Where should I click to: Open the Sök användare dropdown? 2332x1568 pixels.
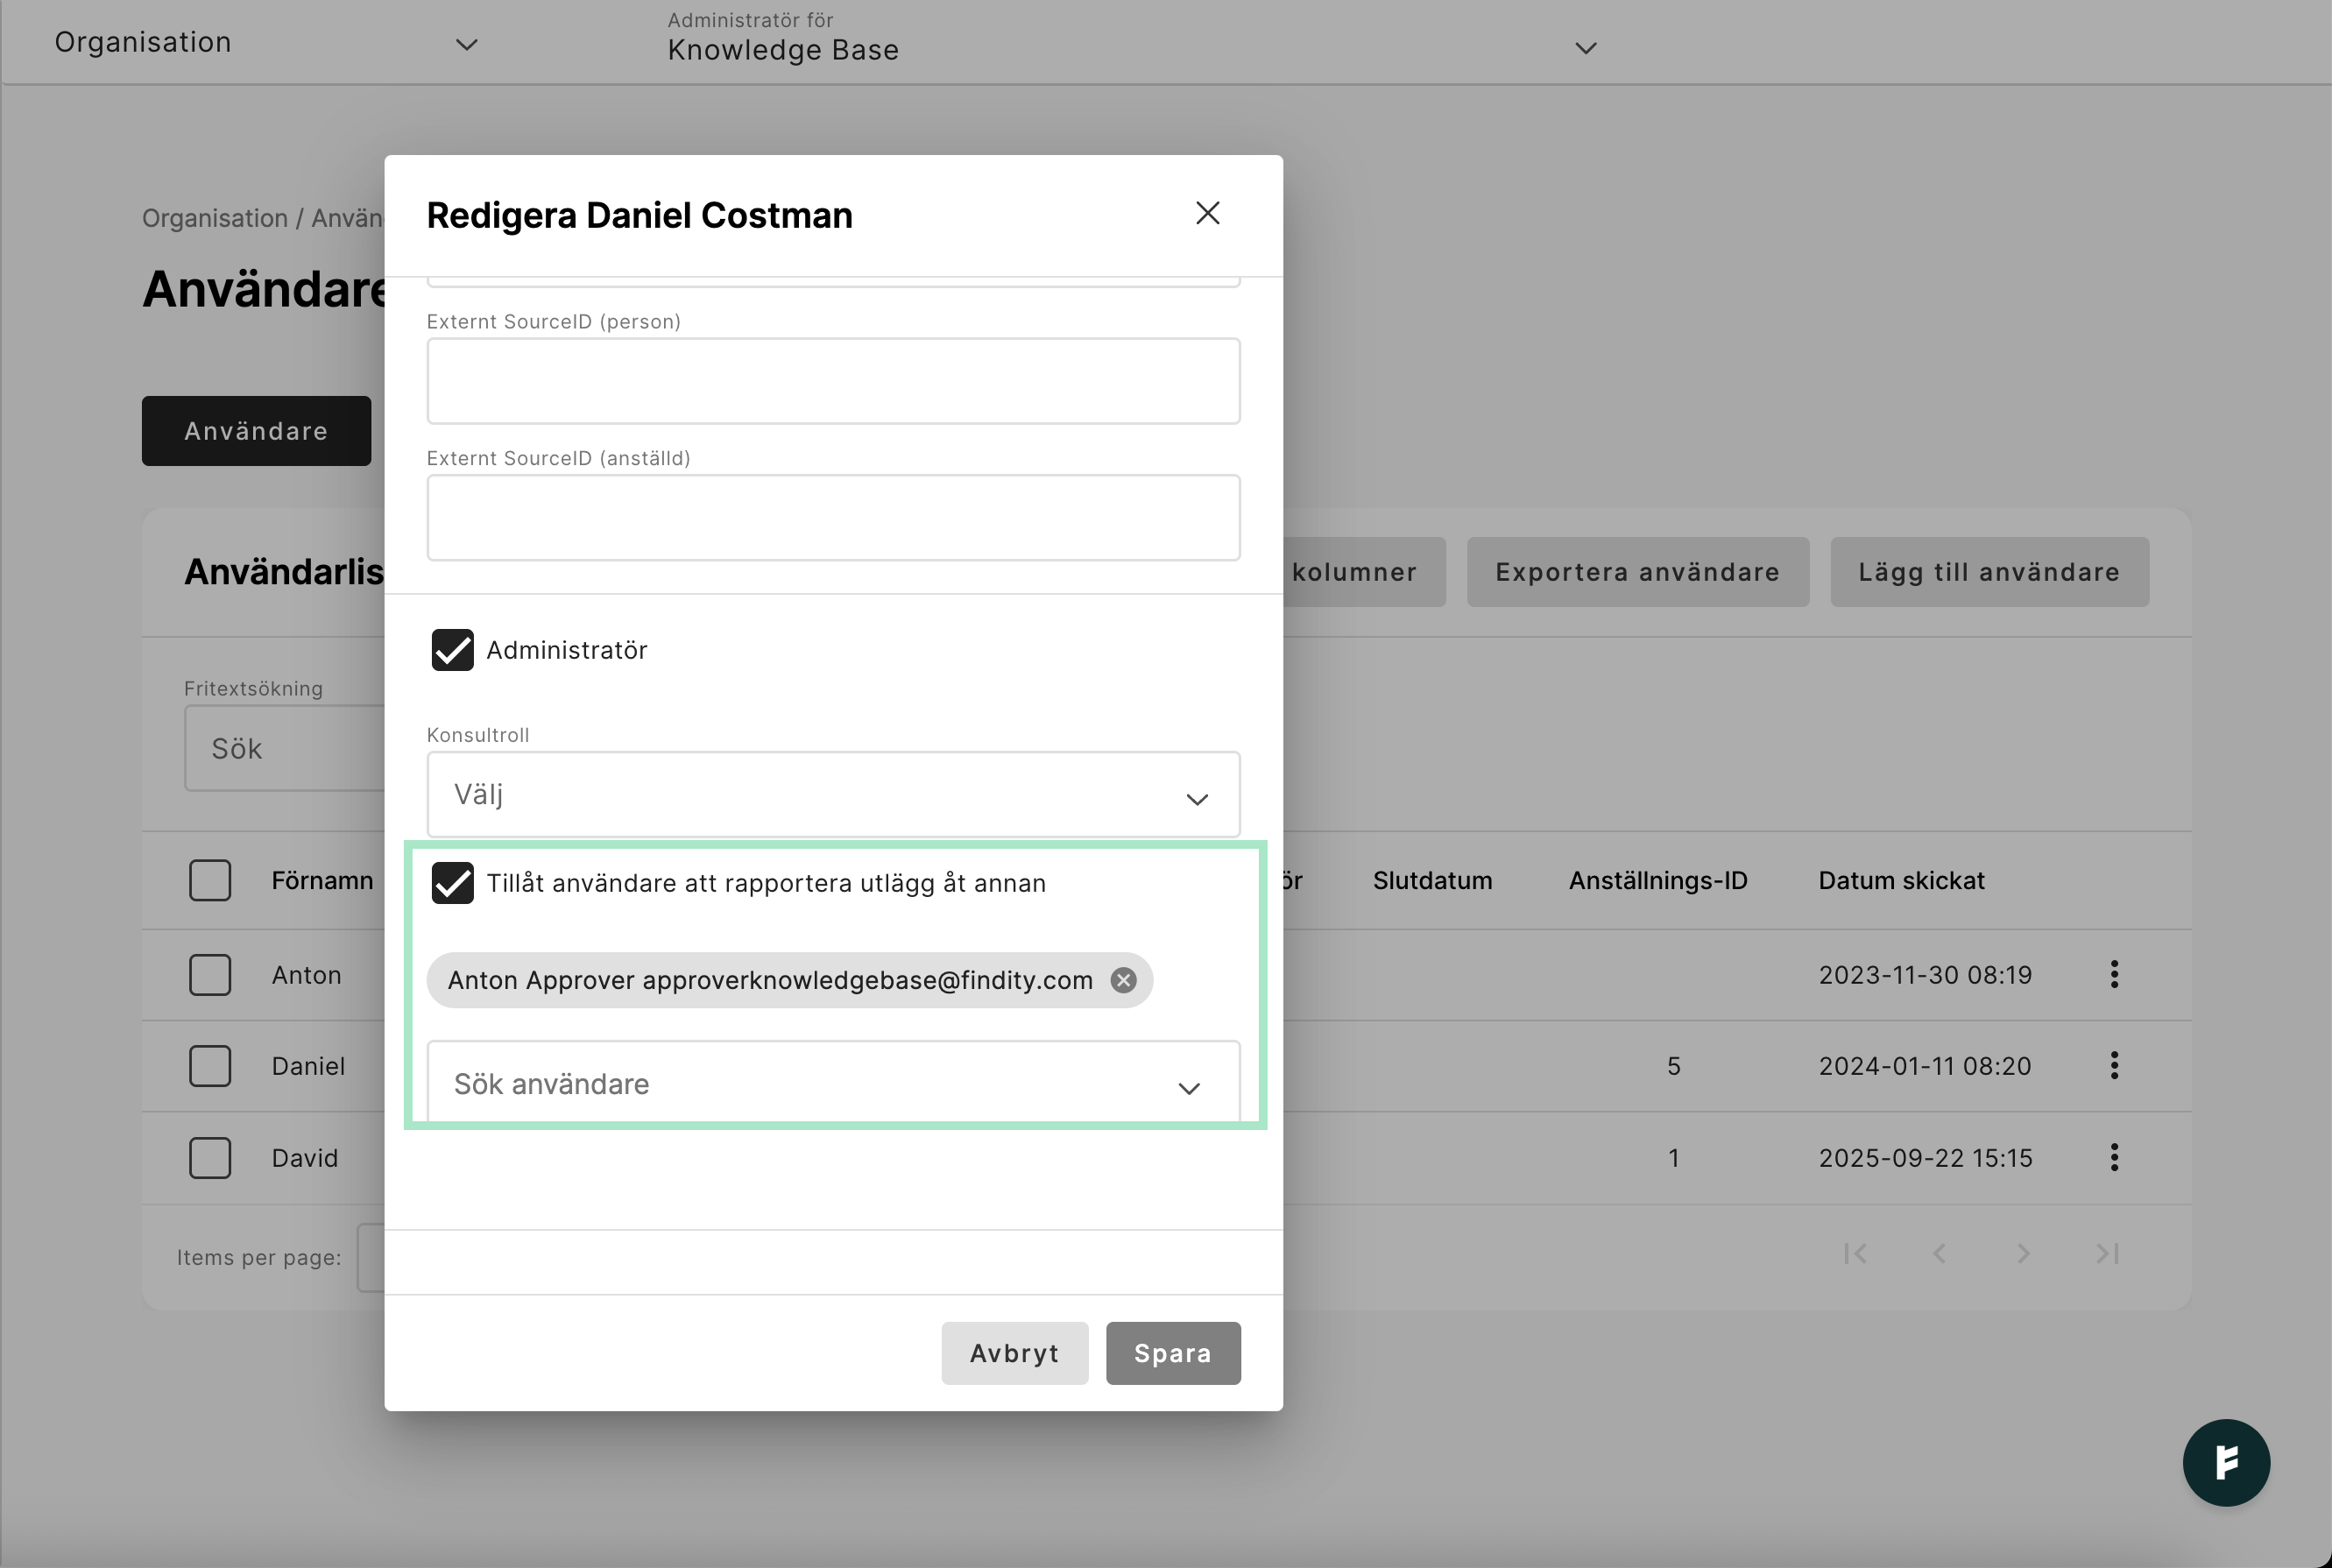pos(833,1082)
